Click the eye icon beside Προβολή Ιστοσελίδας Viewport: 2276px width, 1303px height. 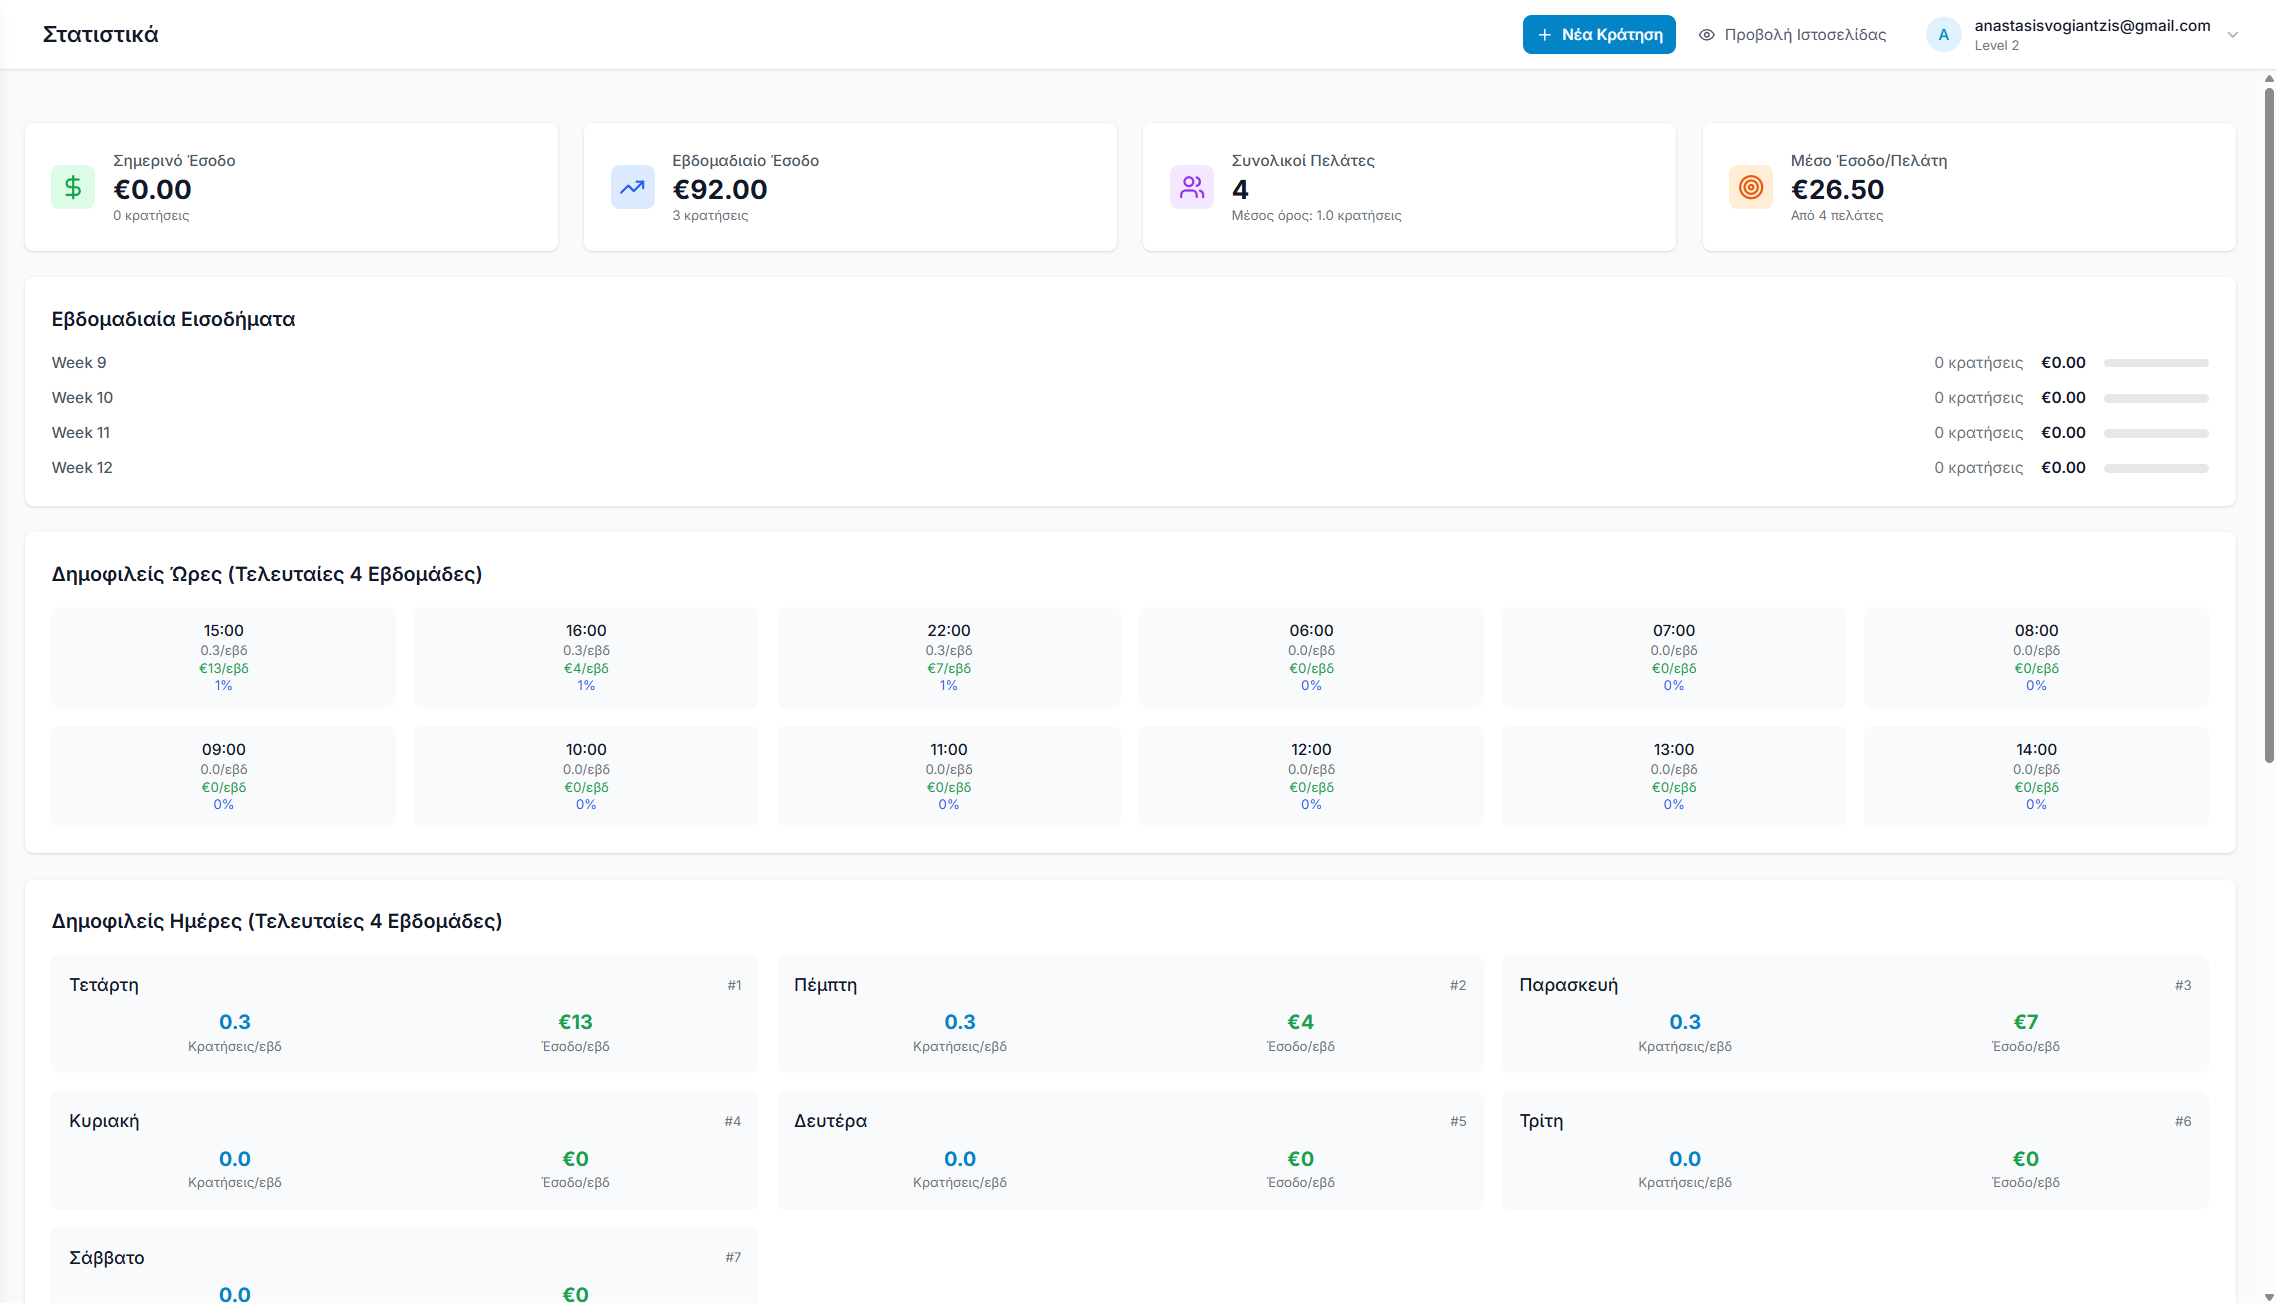1707,35
